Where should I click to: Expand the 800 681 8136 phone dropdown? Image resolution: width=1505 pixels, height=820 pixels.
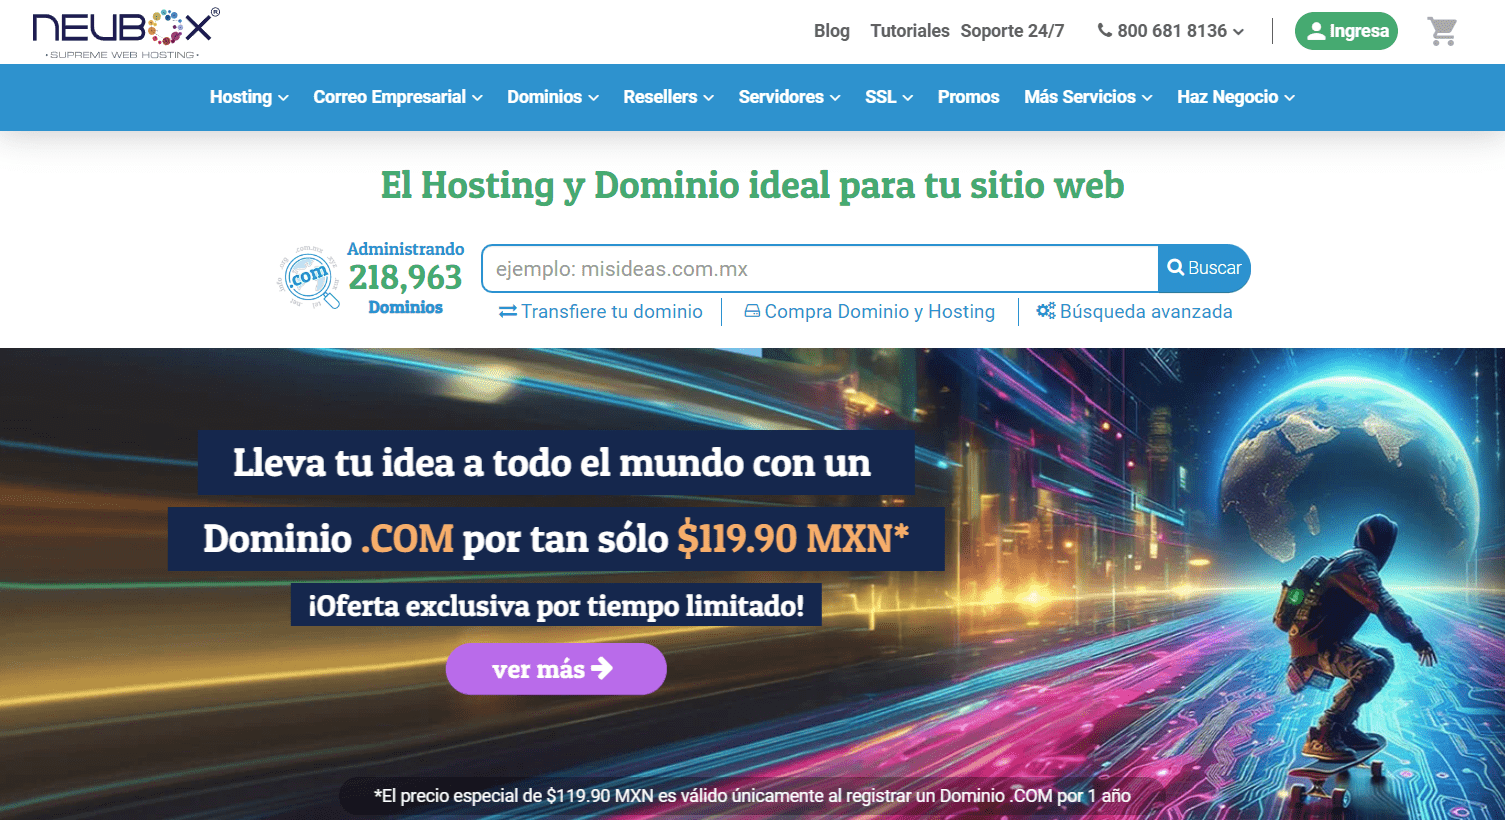click(x=1171, y=31)
